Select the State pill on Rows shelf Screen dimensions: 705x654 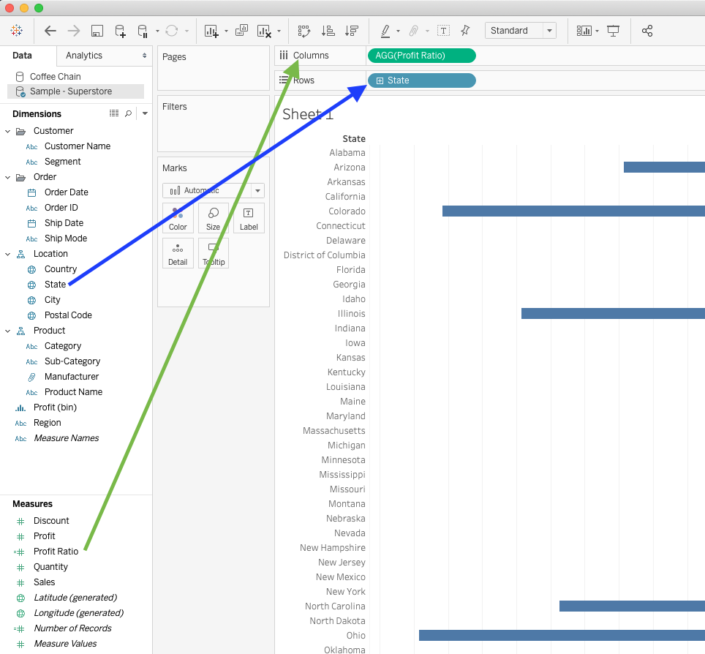[x=421, y=80]
